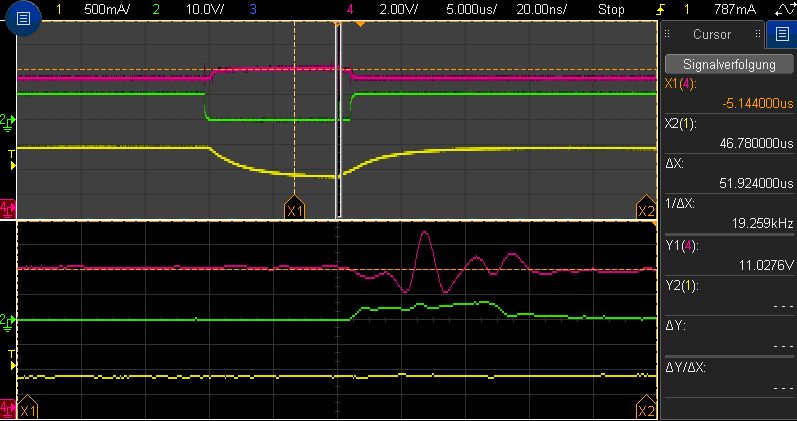The image size is (797, 421).
Task: Select the Y1(4) cursor field
Action: click(x=729, y=255)
